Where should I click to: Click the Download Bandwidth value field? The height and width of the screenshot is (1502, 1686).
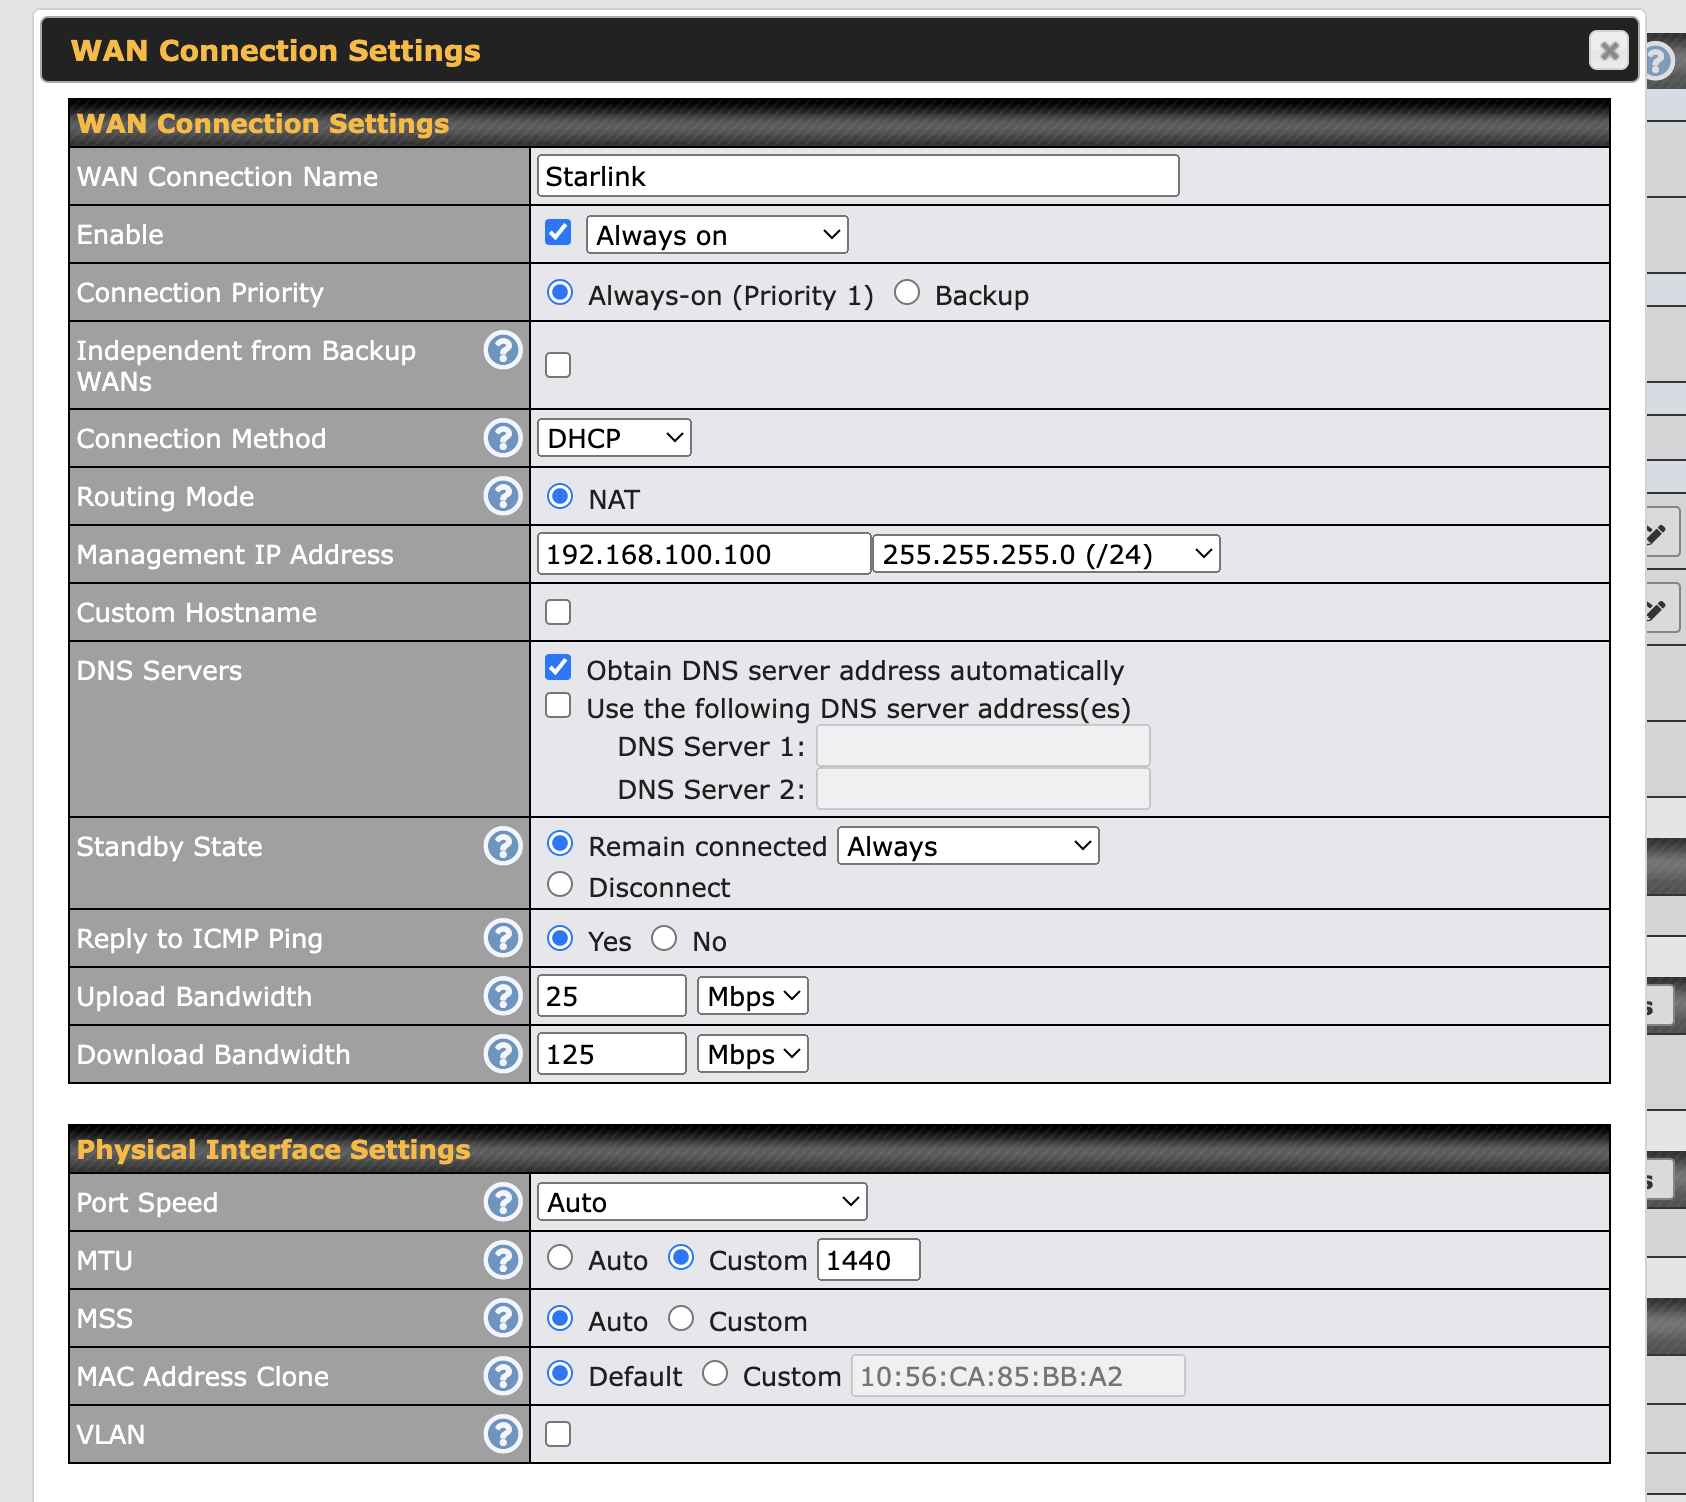click(x=611, y=1054)
